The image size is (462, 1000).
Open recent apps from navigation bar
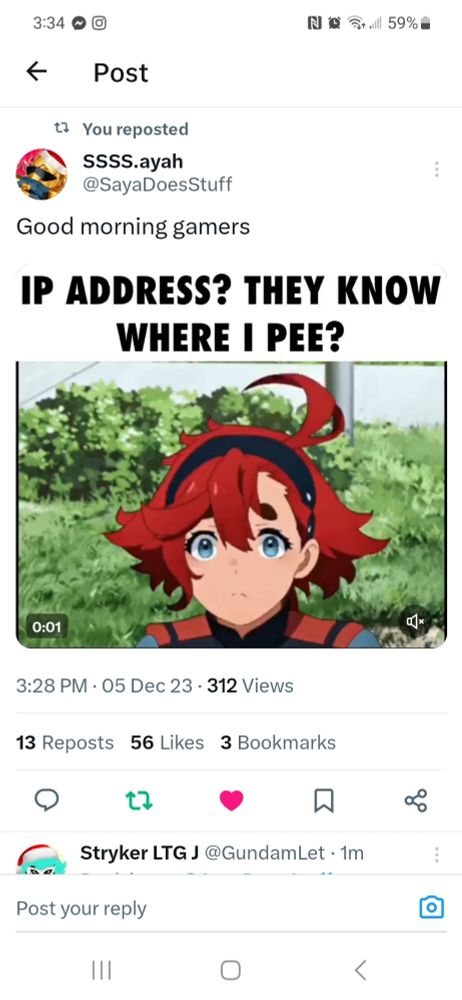[x=101, y=970]
